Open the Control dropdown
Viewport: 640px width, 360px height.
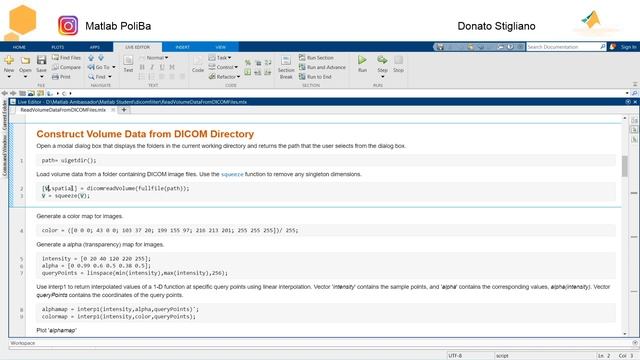223,67
